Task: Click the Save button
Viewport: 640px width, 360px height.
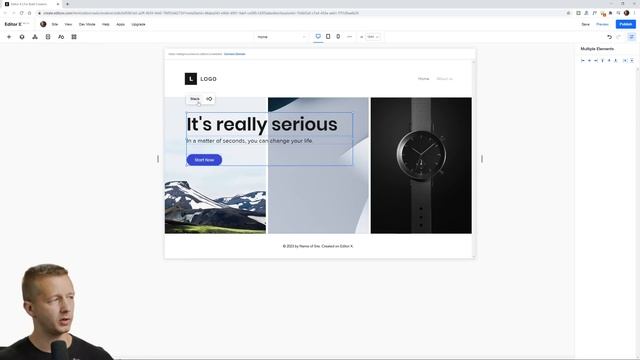Action: tap(585, 24)
